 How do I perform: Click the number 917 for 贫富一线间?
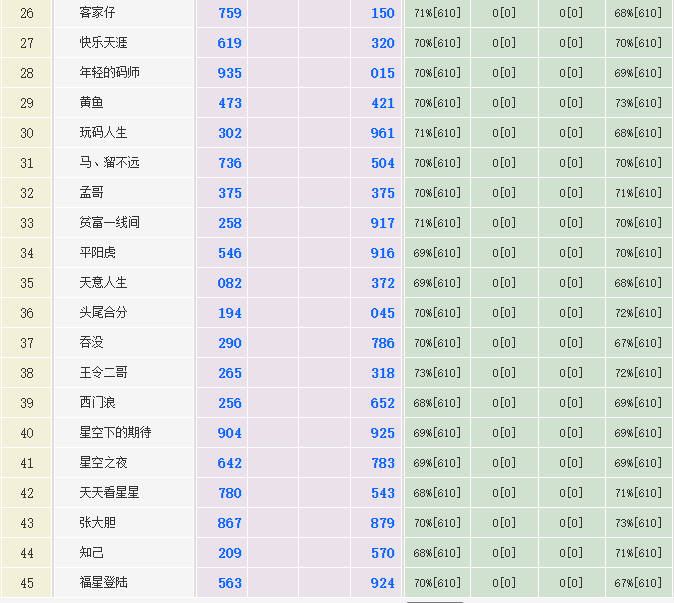tap(382, 223)
